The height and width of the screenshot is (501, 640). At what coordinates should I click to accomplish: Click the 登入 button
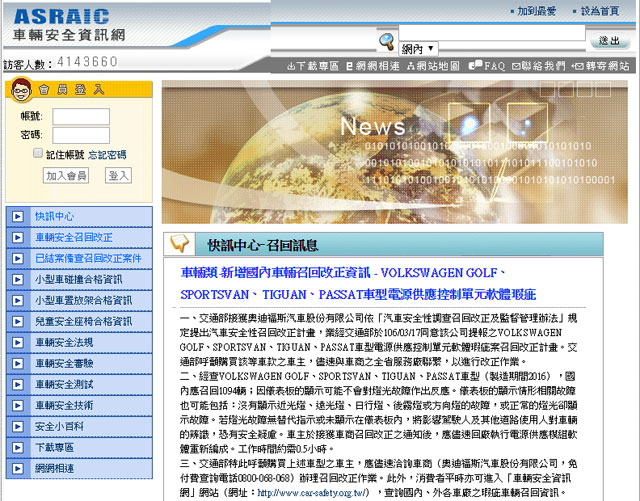(118, 176)
